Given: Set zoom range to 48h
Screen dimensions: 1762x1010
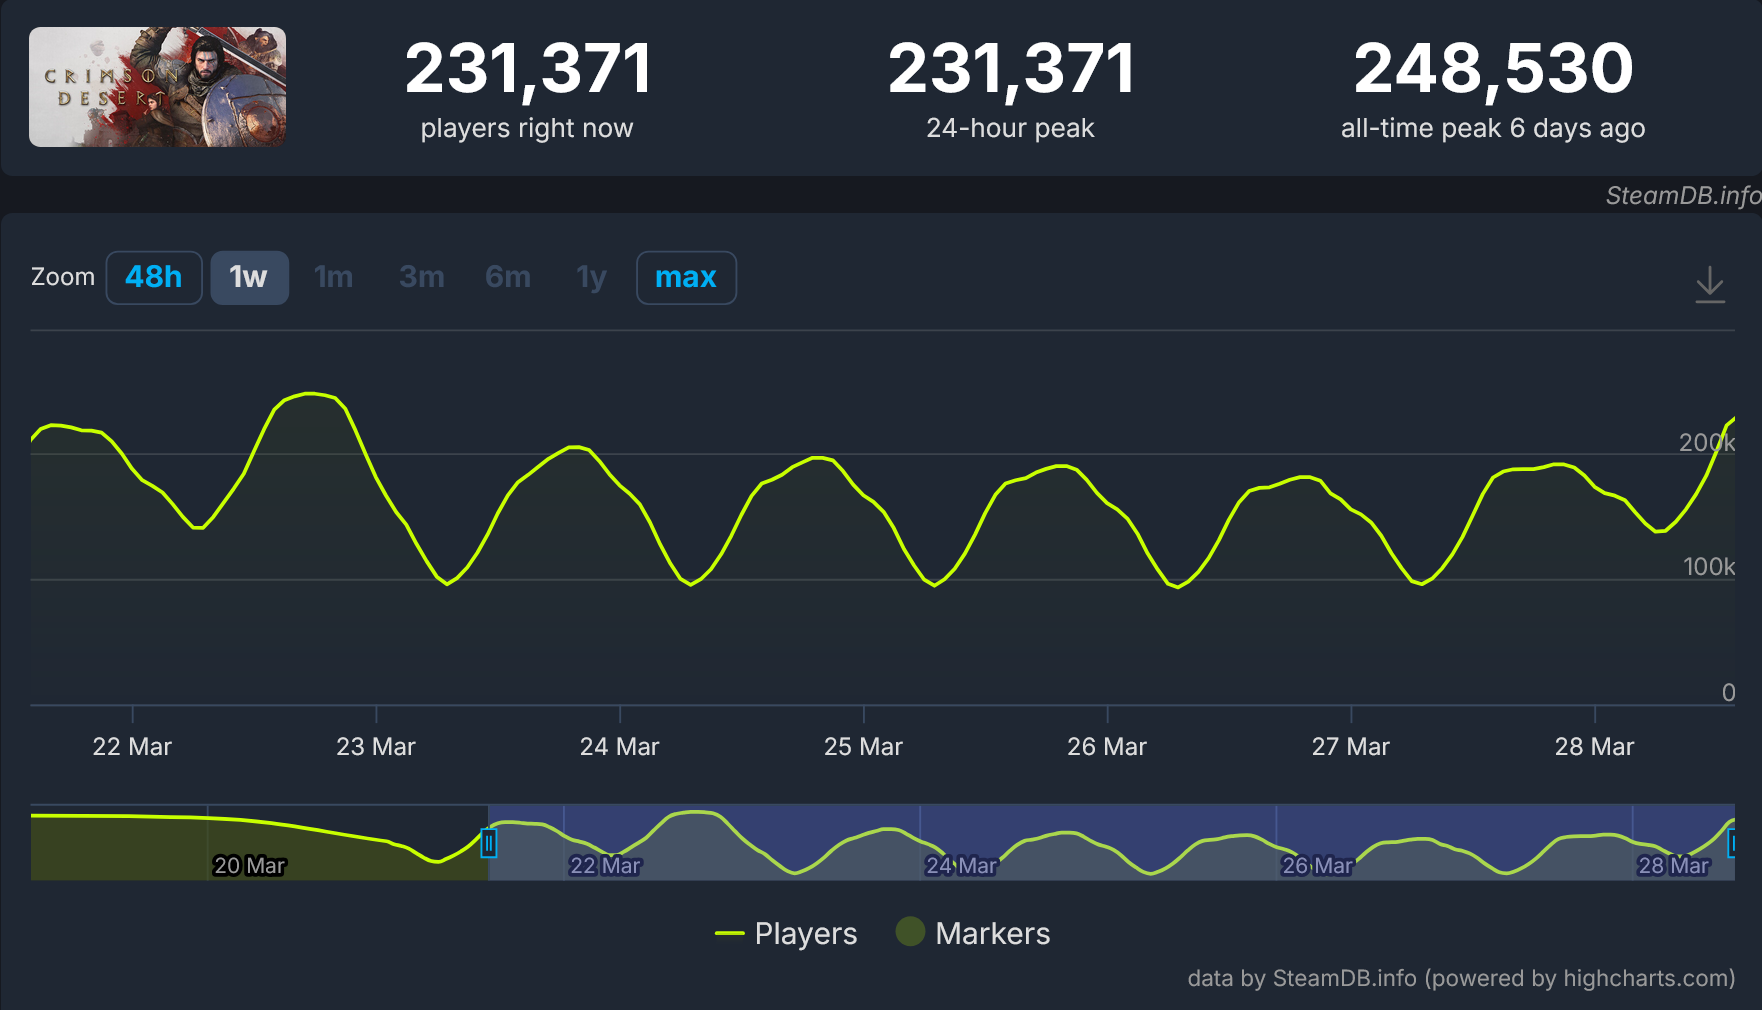Looking at the screenshot, I should click(154, 277).
